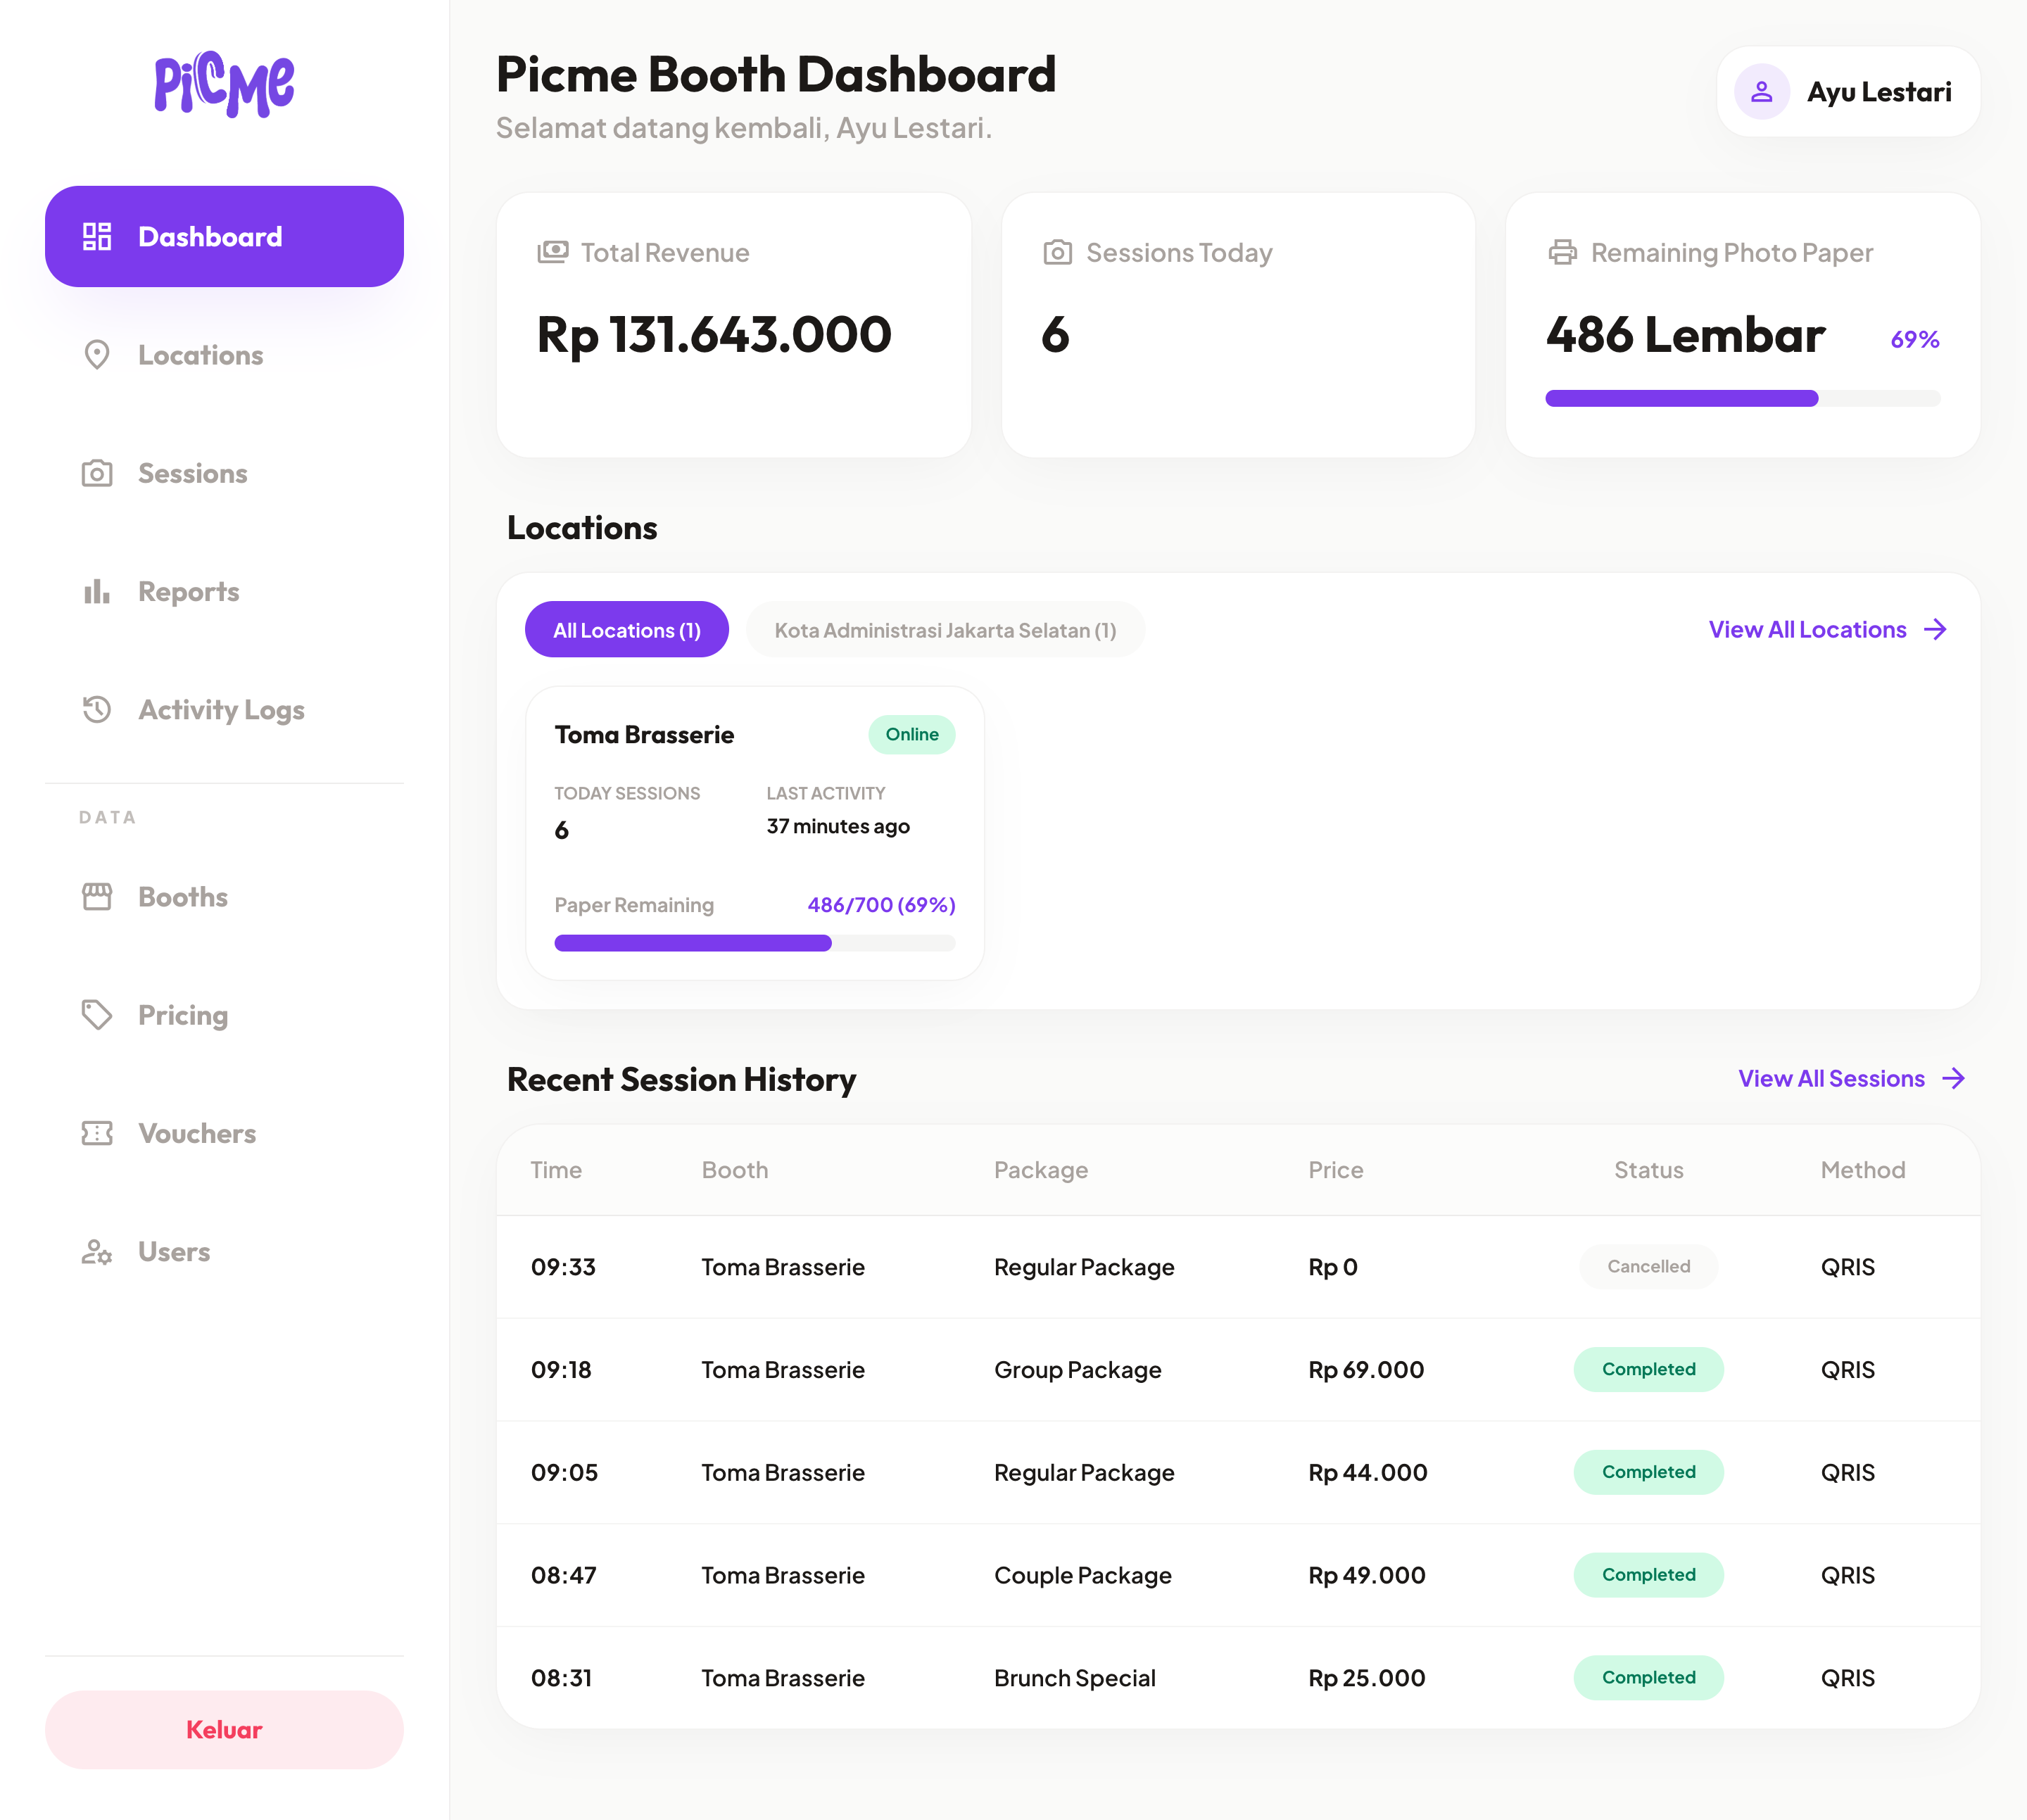The image size is (2027, 1820).
Task: Open View All Locations link
Action: (1827, 629)
